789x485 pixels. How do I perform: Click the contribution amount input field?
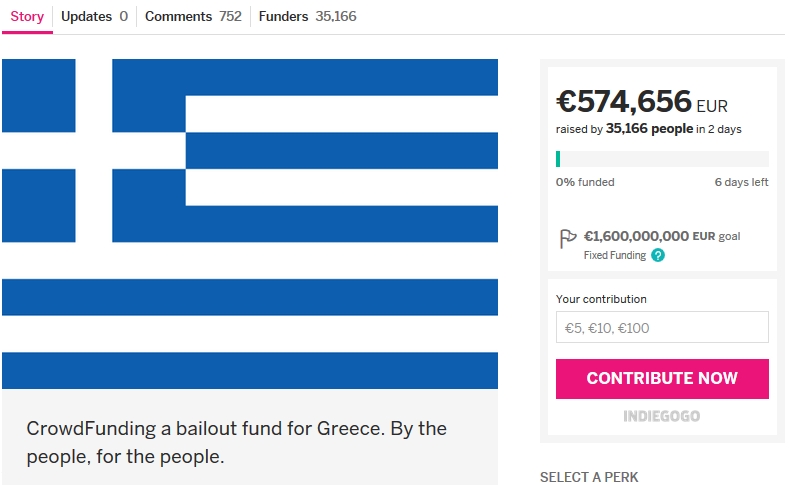662,328
